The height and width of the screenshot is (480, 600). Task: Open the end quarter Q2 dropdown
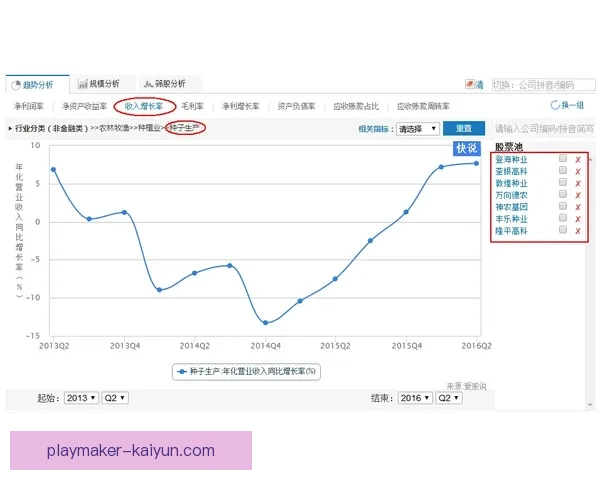[449, 398]
